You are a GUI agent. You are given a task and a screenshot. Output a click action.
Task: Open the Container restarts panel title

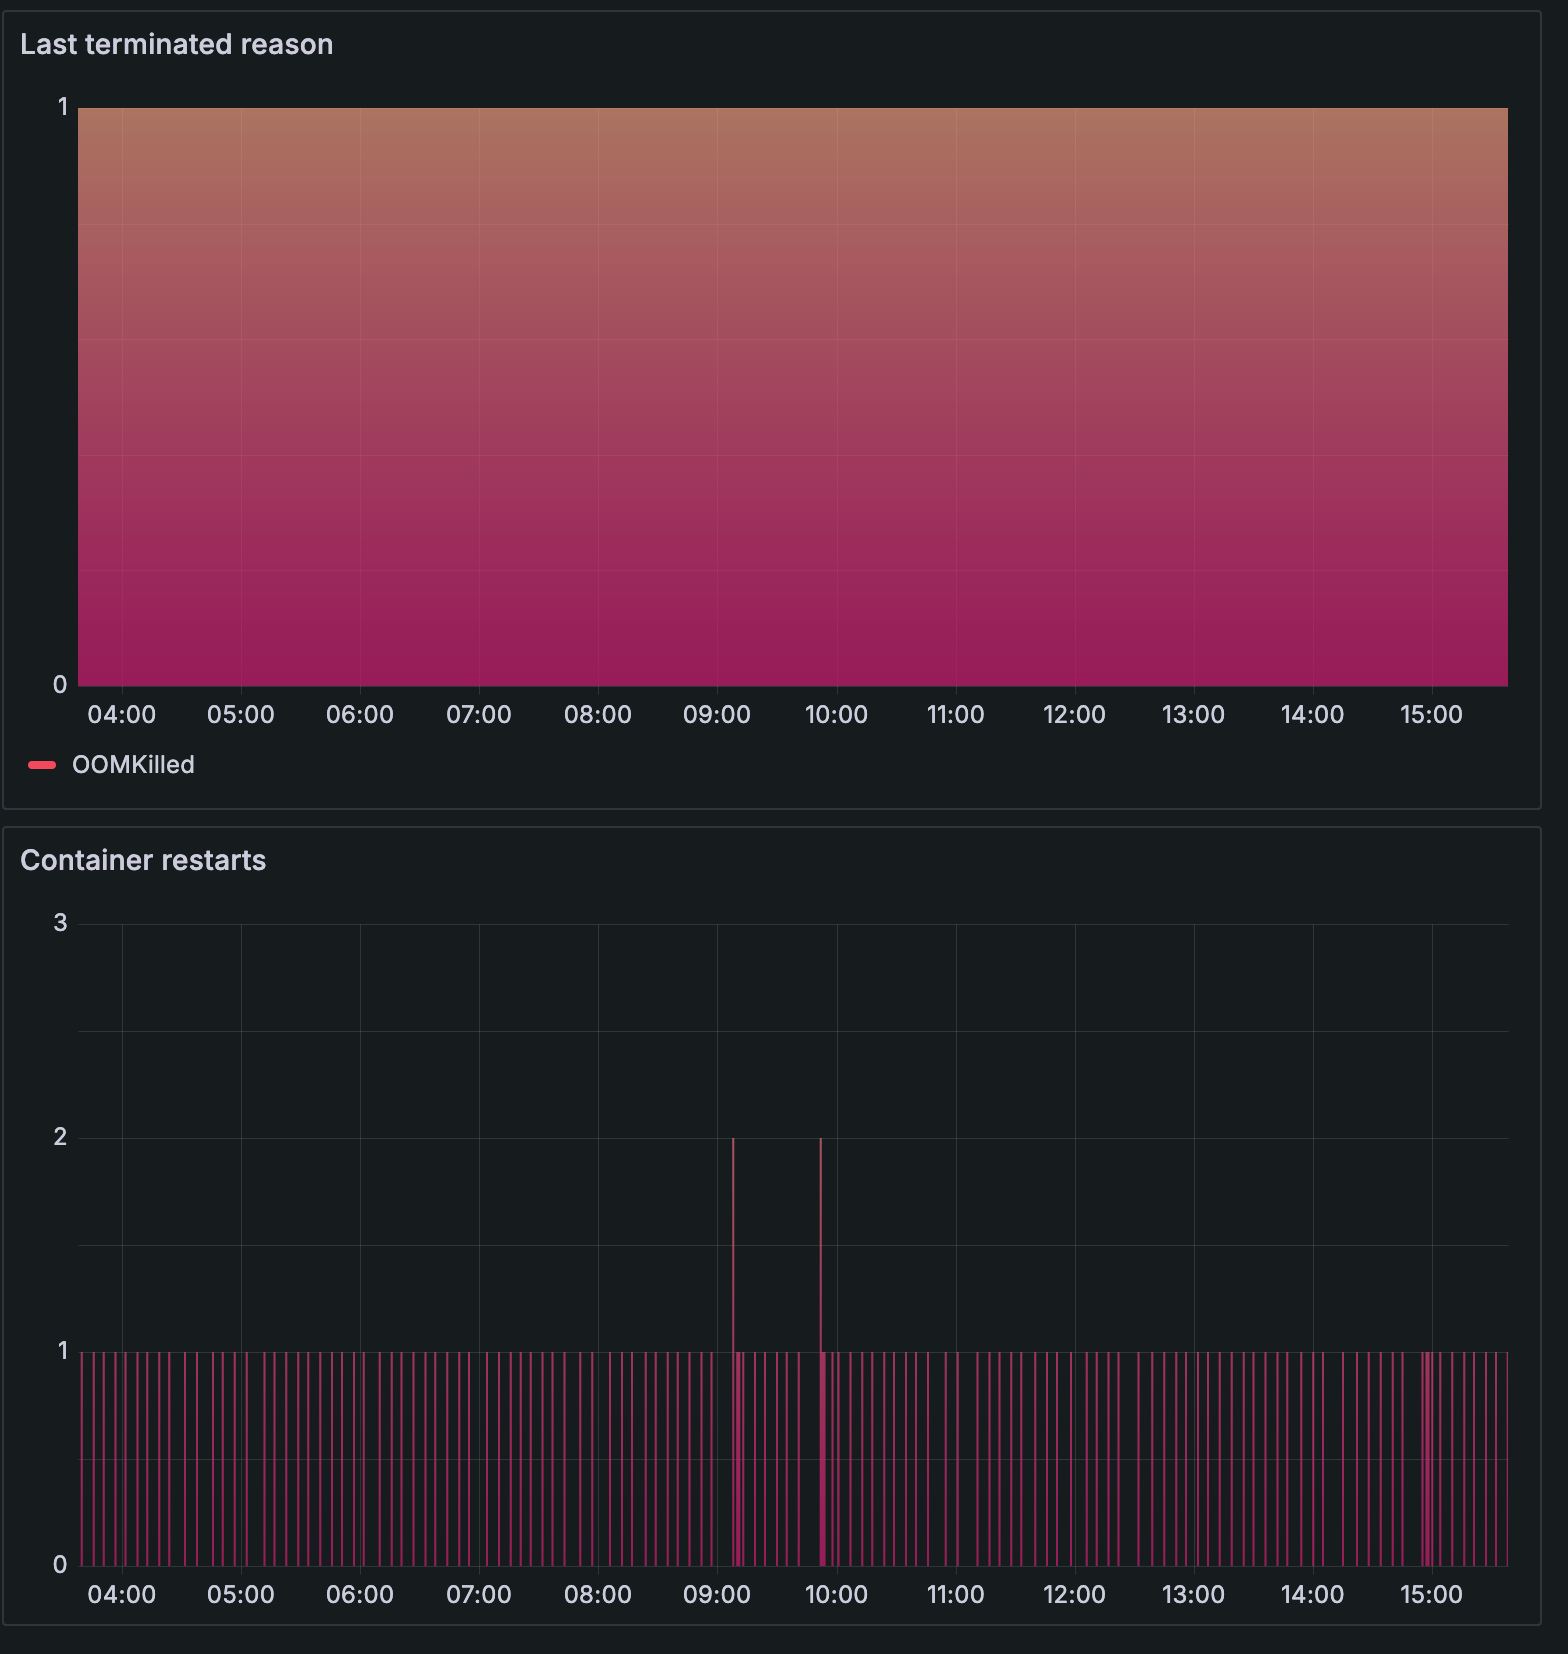pyautogui.click(x=143, y=860)
